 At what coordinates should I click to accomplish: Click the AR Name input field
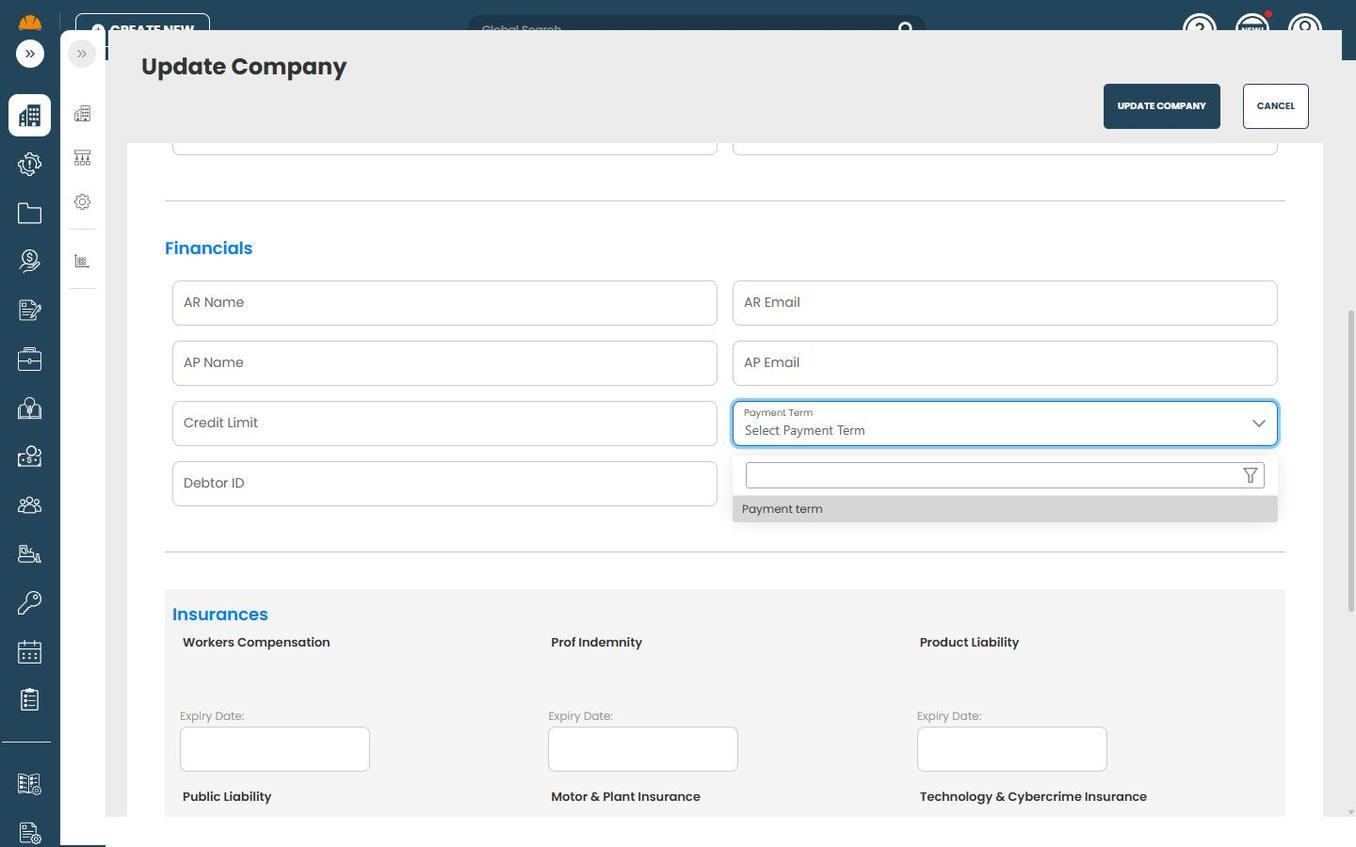[444, 303]
